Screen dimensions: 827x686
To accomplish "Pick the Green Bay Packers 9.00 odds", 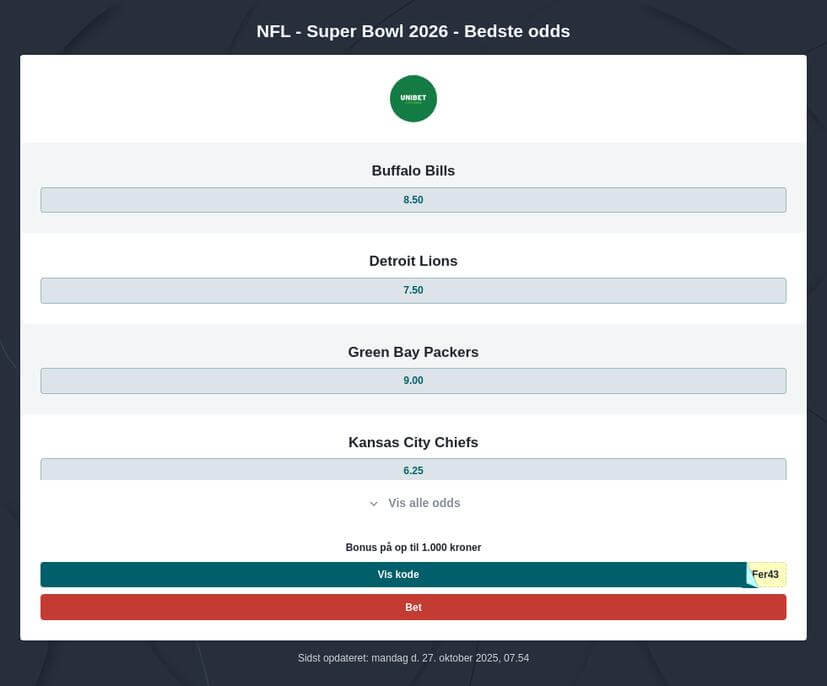I will coord(413,381).
